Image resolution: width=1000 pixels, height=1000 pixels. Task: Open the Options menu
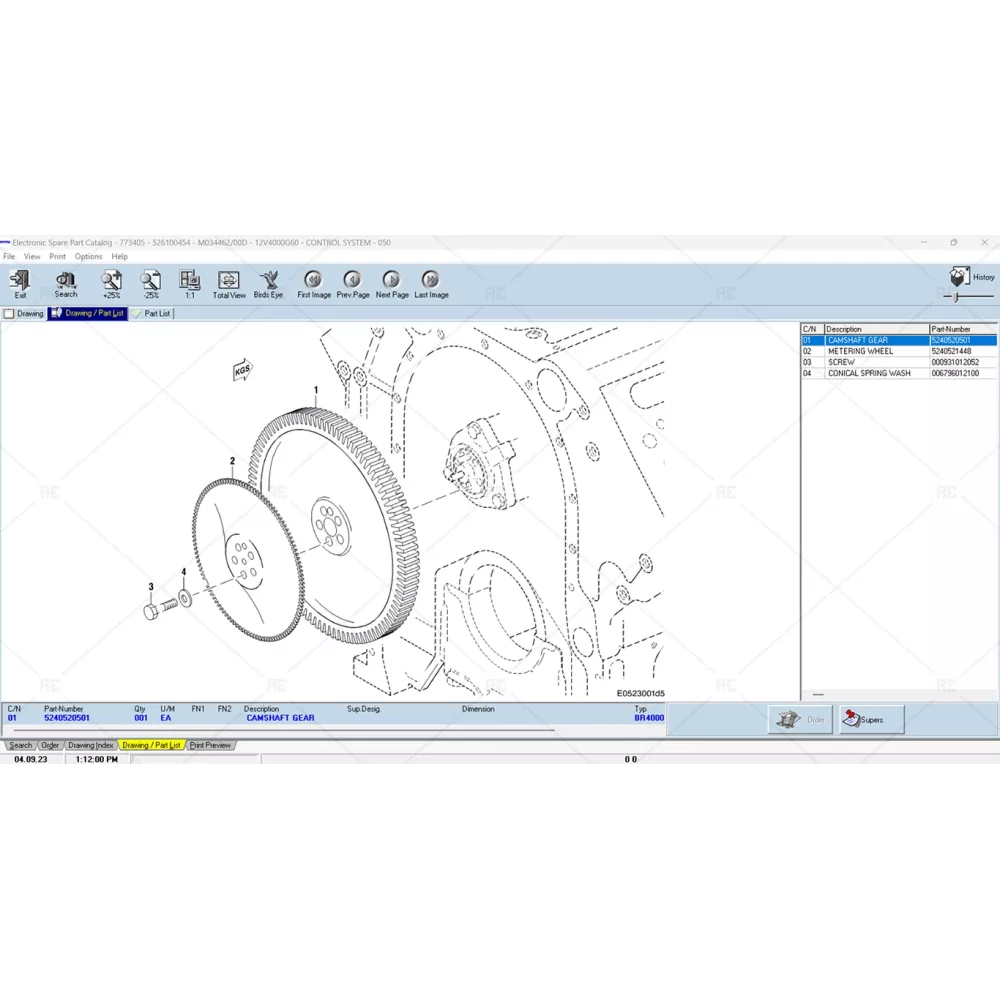[88, 257]
